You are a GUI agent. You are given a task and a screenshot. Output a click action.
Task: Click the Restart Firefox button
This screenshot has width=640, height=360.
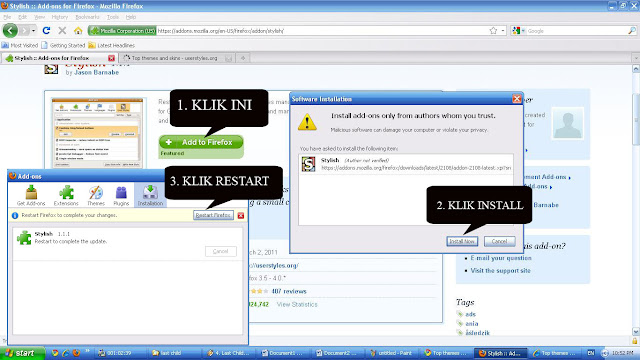click(x=213, y=215)
